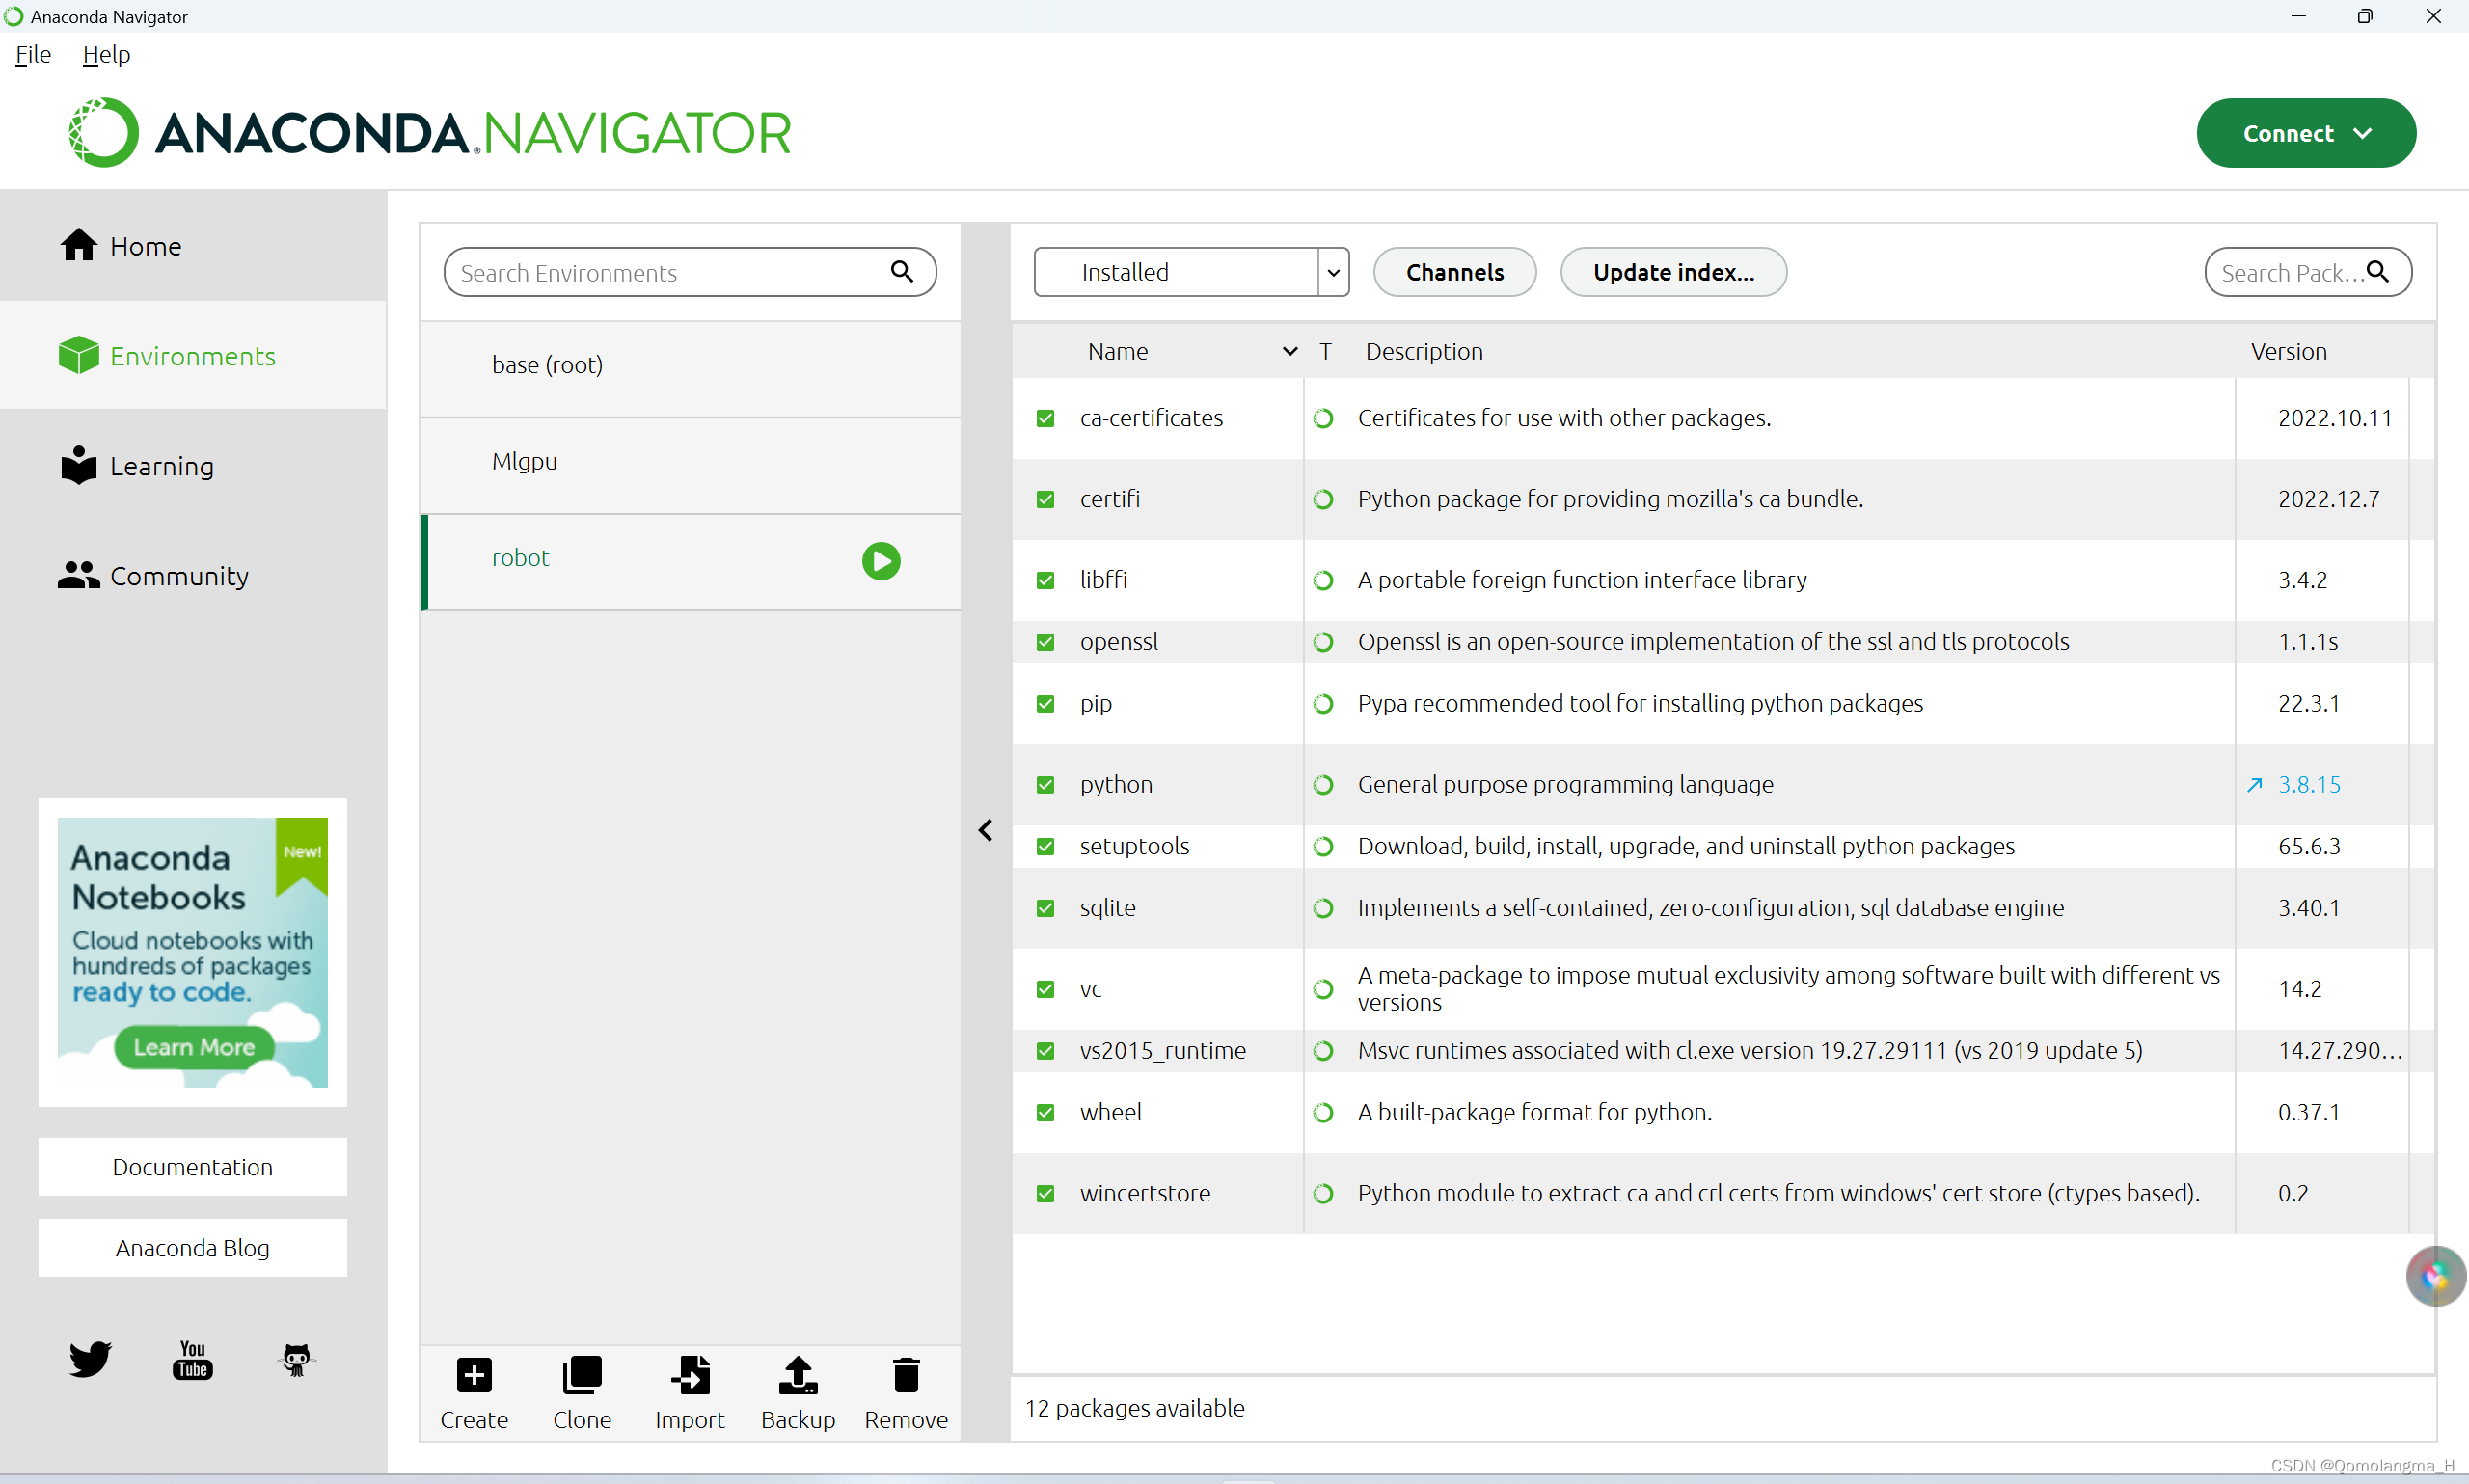Screen dimensions: 2469x1484
Task: Click the type circle icon for wheel
Action: (1323, 1113)
